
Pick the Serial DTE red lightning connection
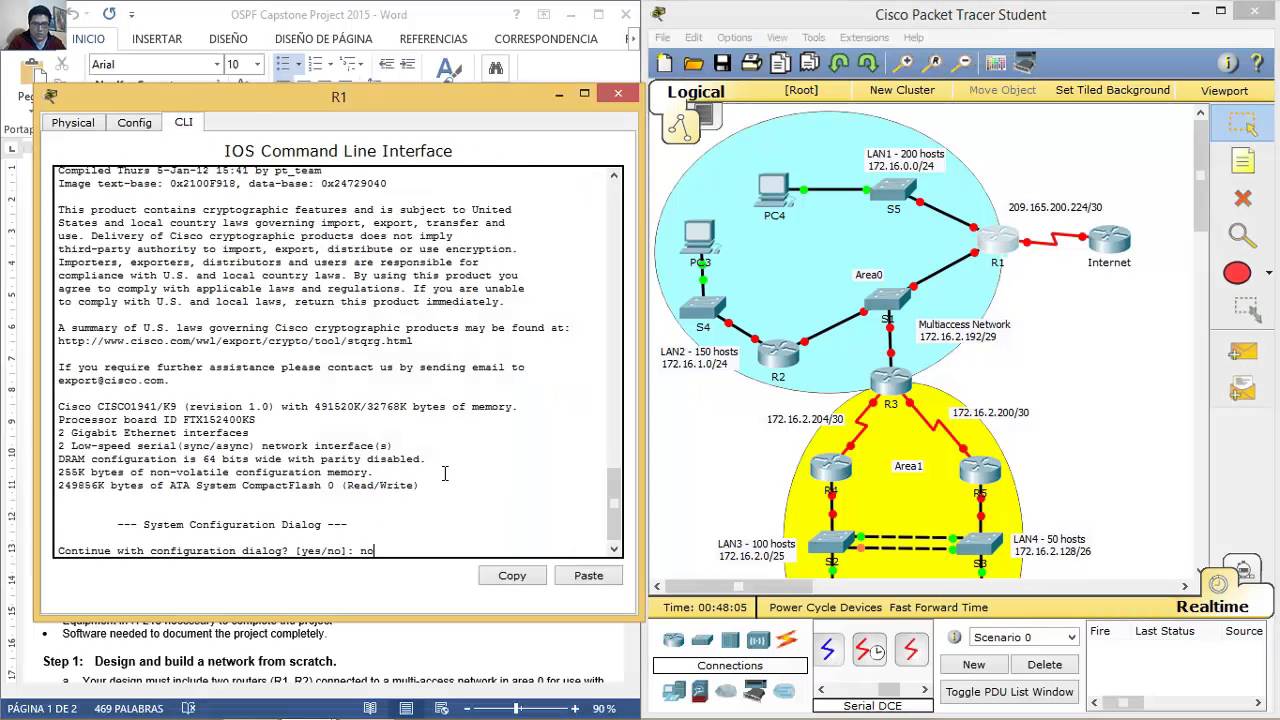(910, 650)
